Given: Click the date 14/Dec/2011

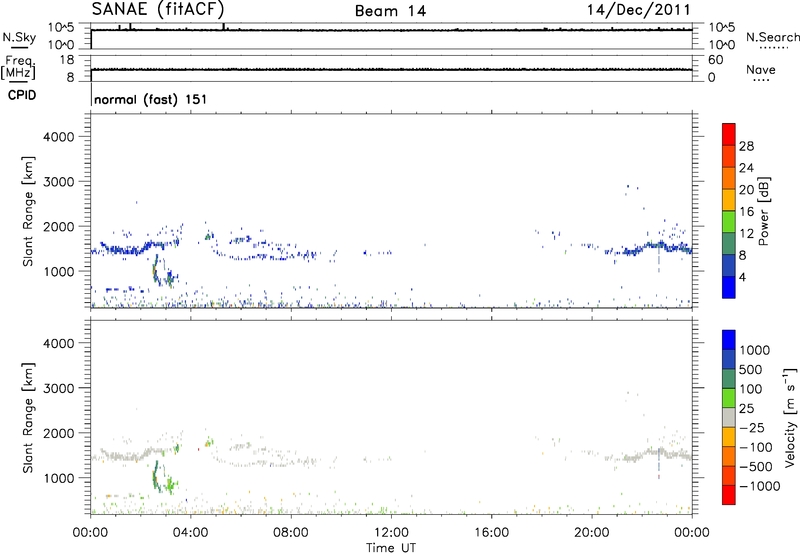Looking at the screenshot, I should [638, 10].
